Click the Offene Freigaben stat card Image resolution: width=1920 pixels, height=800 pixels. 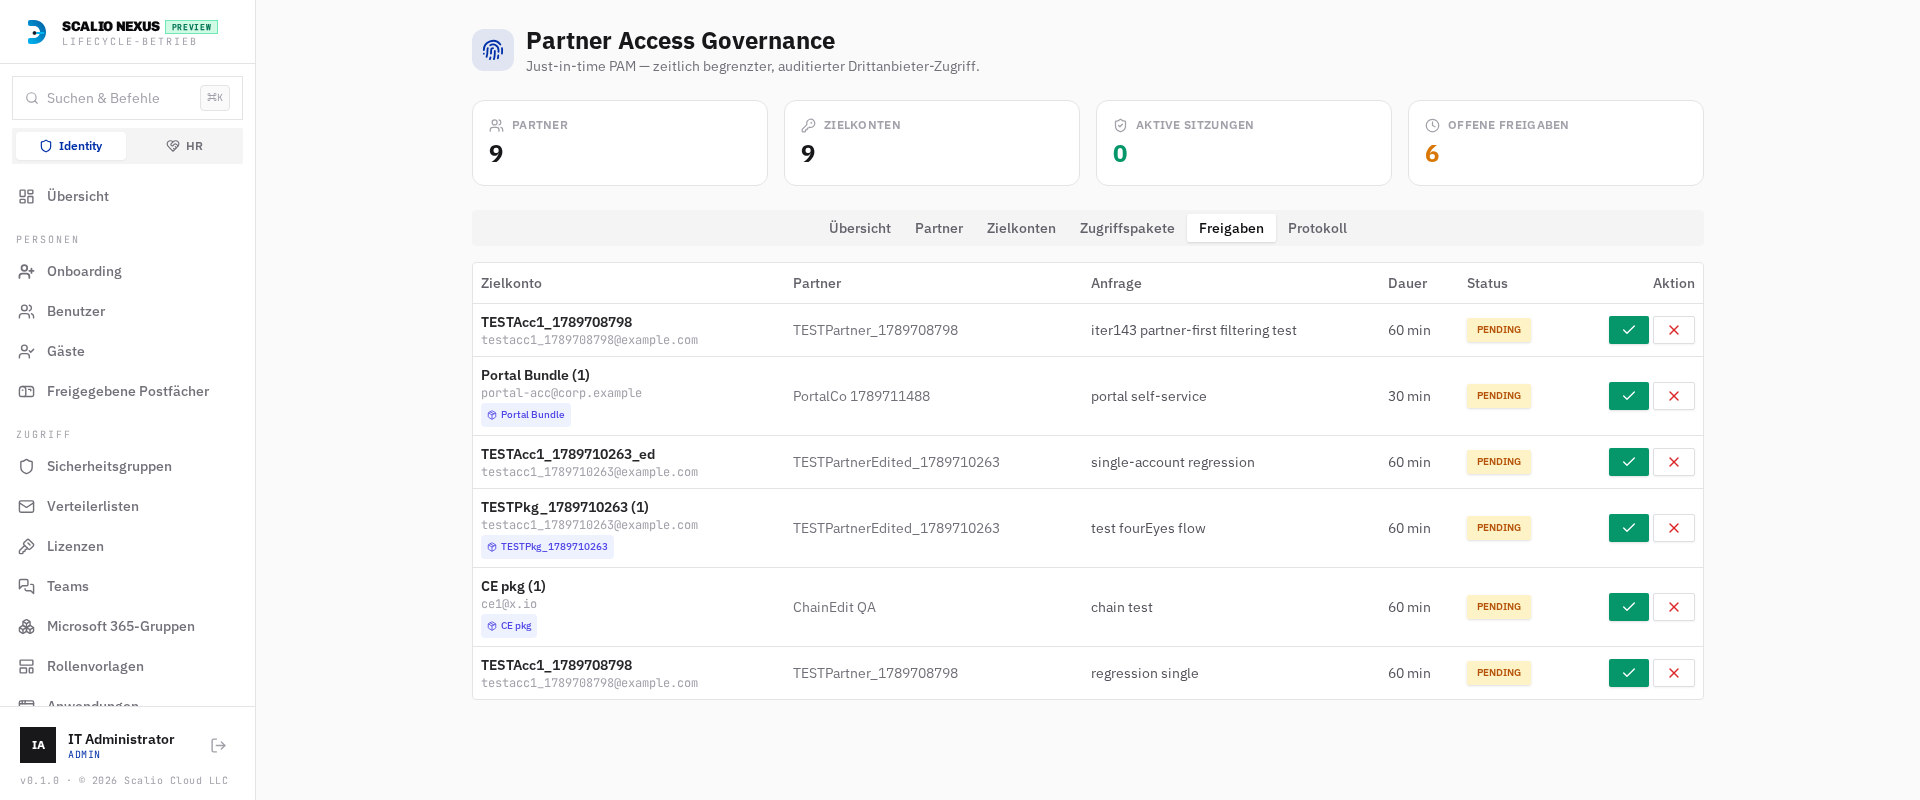[1555, 143]
